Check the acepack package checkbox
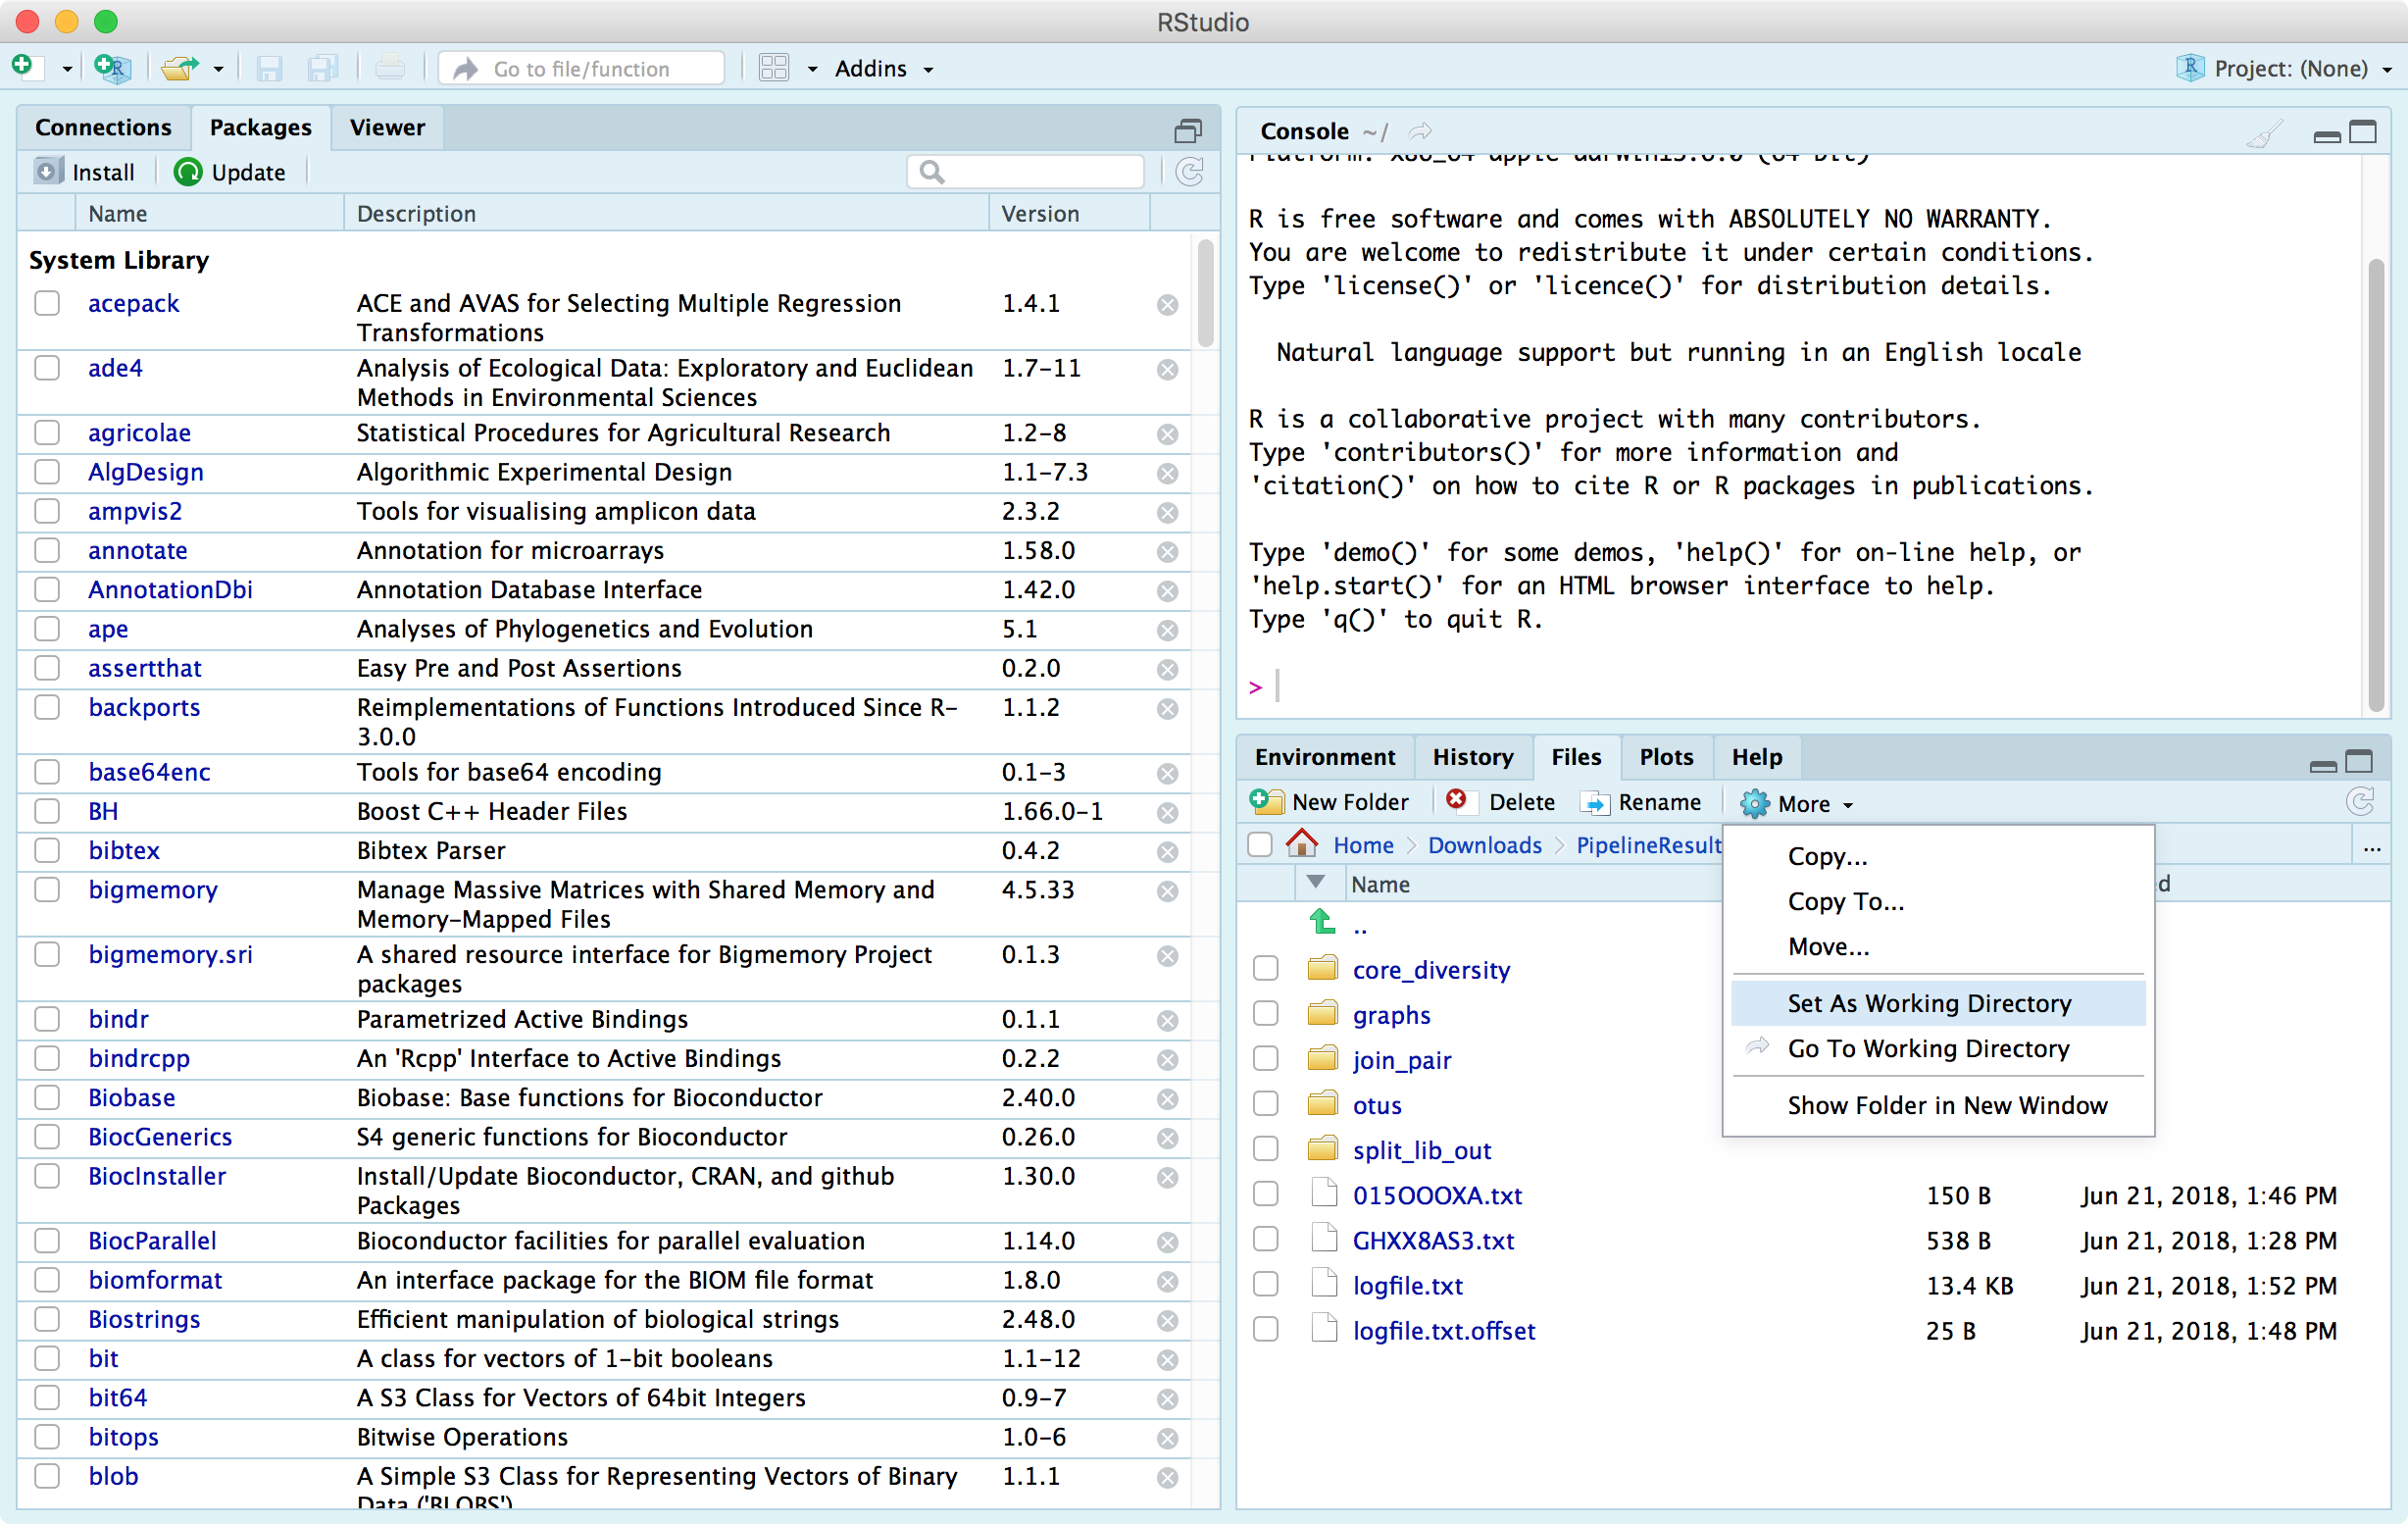2408x1524 pixels. pos(47,303)
